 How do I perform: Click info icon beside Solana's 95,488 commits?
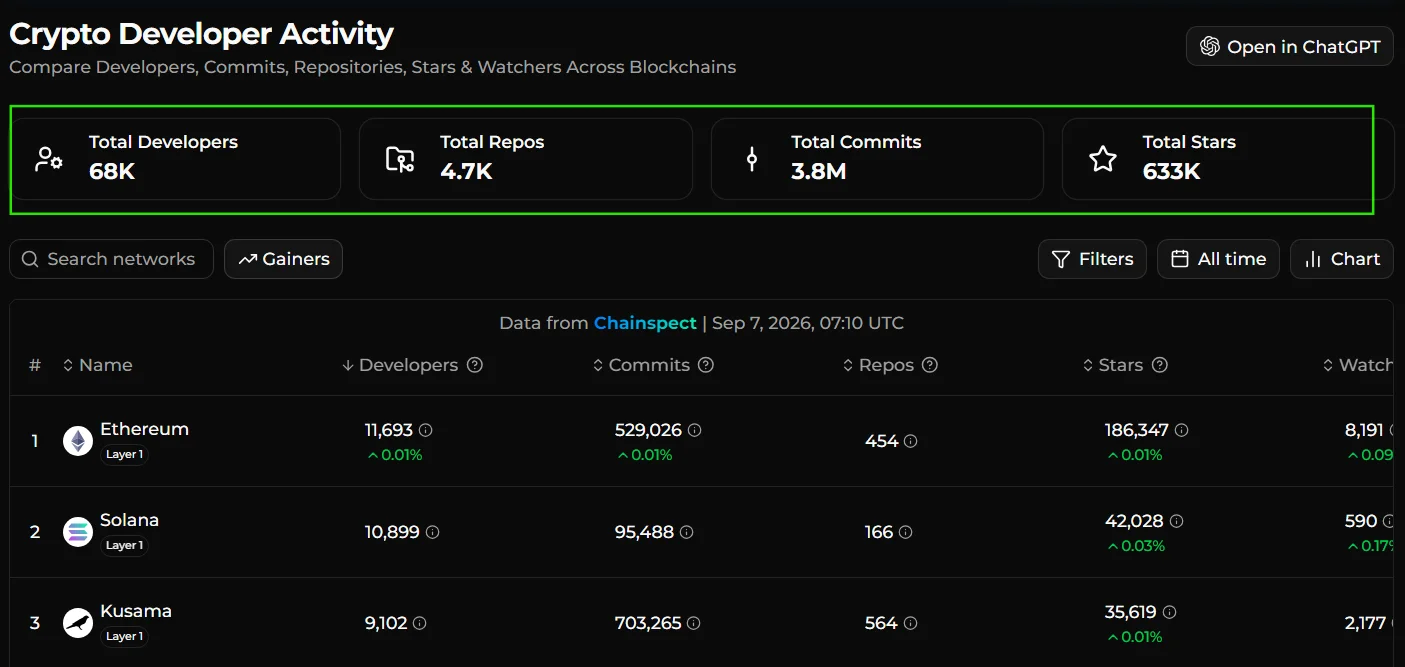pos(687,533)
